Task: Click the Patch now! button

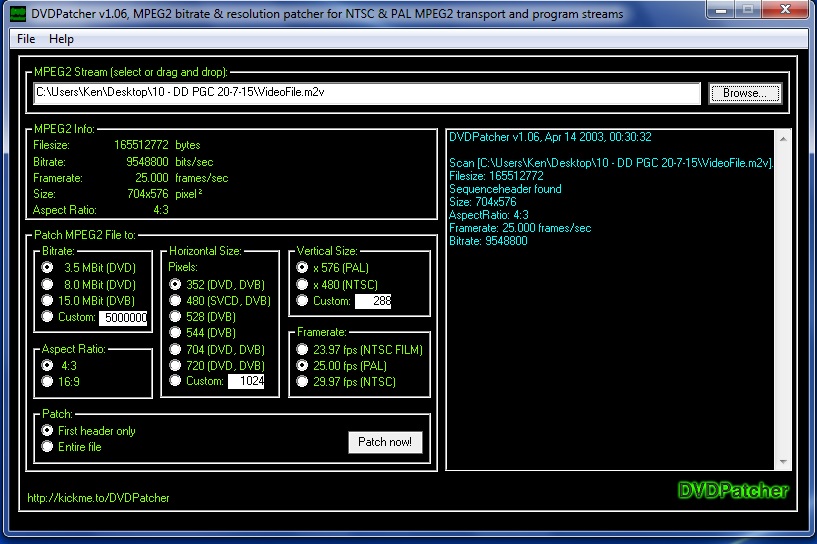Action: click(385, 442)
